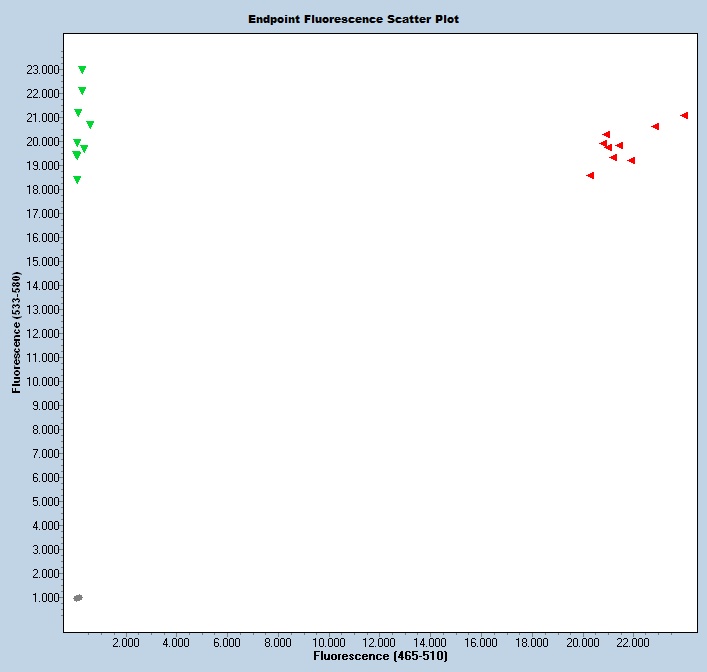This screenshot has width=707, height=672.
Task: Click the 23.000 tick label on the y-axis
Action: (x=41, y=70)
